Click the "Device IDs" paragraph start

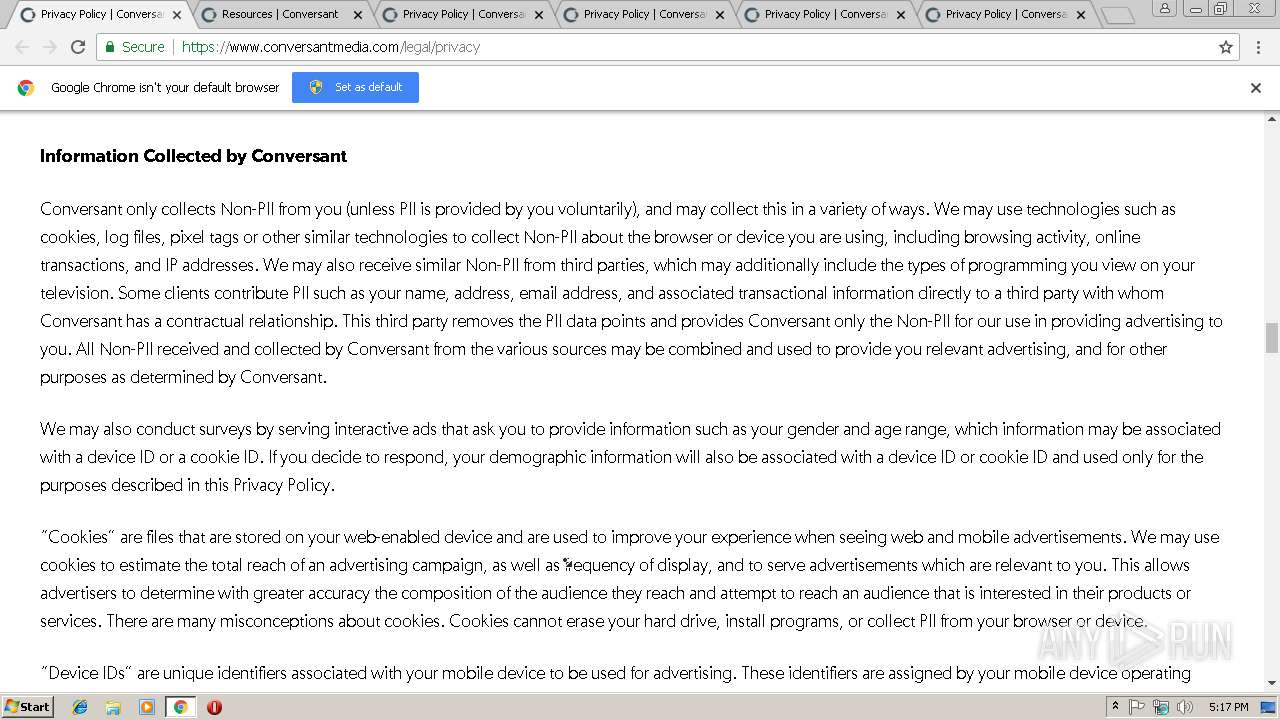tap(86, 673)
